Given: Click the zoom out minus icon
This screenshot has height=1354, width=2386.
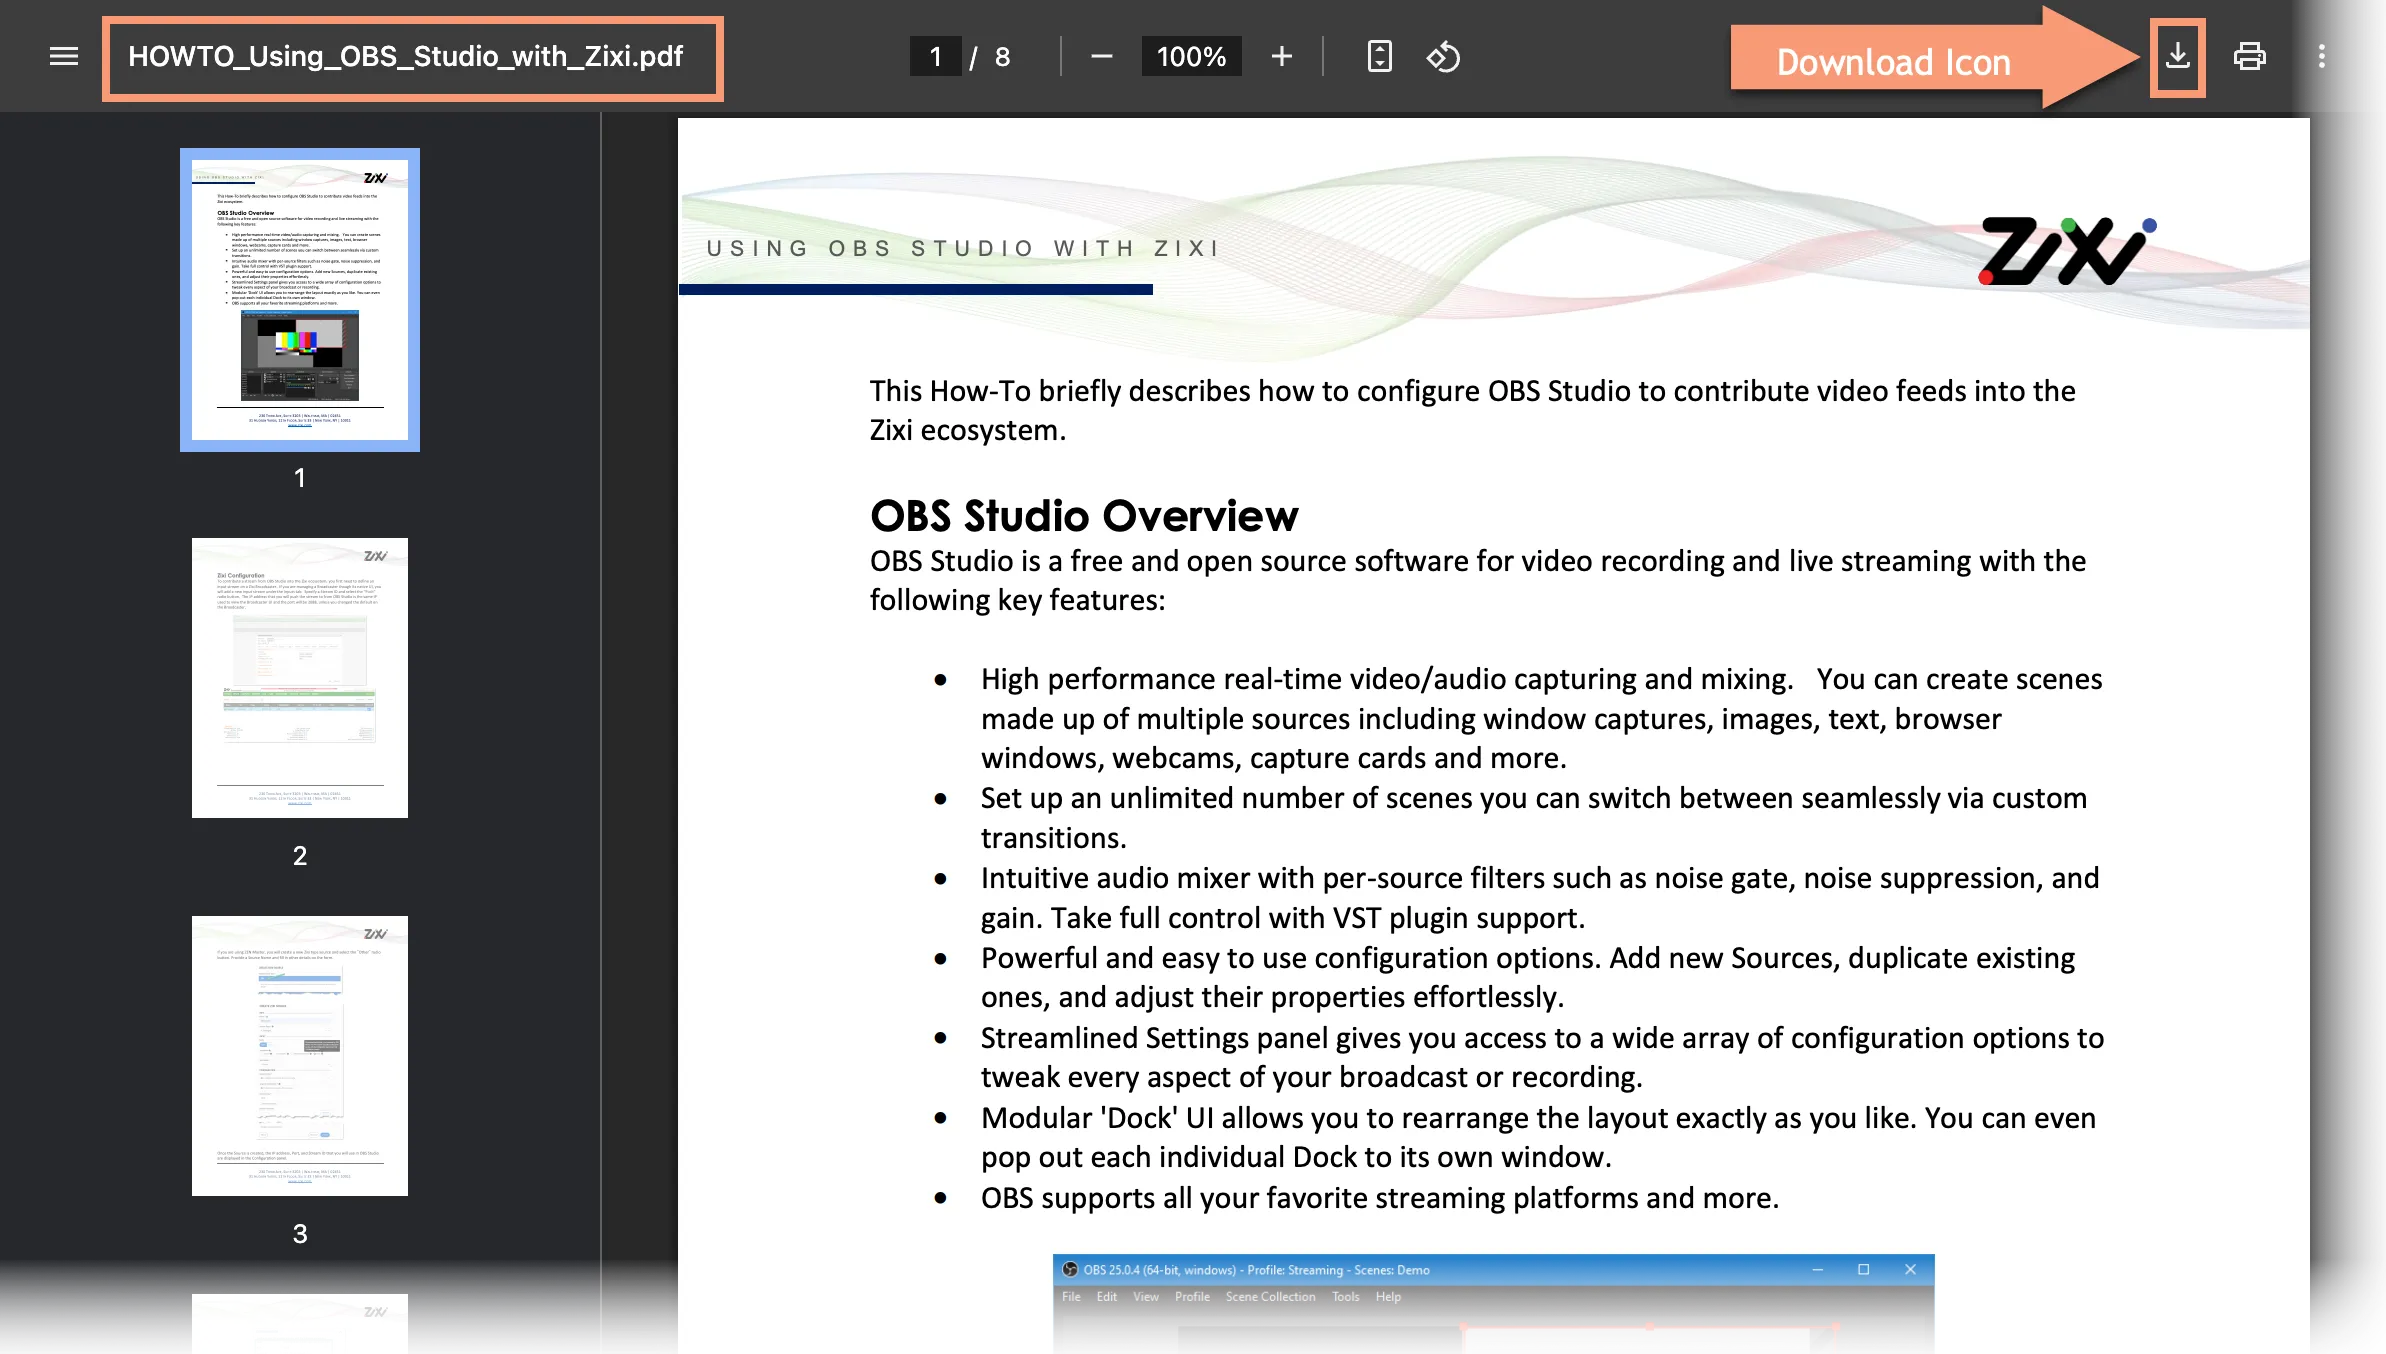Looking at the screenshot, I should pyautogui.click(x=1101, y=57).
